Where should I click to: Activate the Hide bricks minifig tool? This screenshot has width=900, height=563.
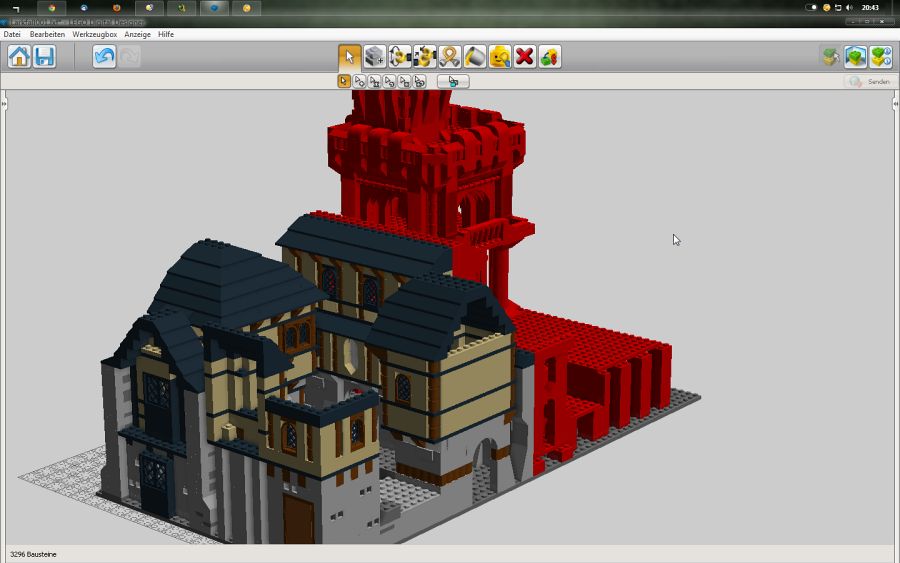click(500, 56)
